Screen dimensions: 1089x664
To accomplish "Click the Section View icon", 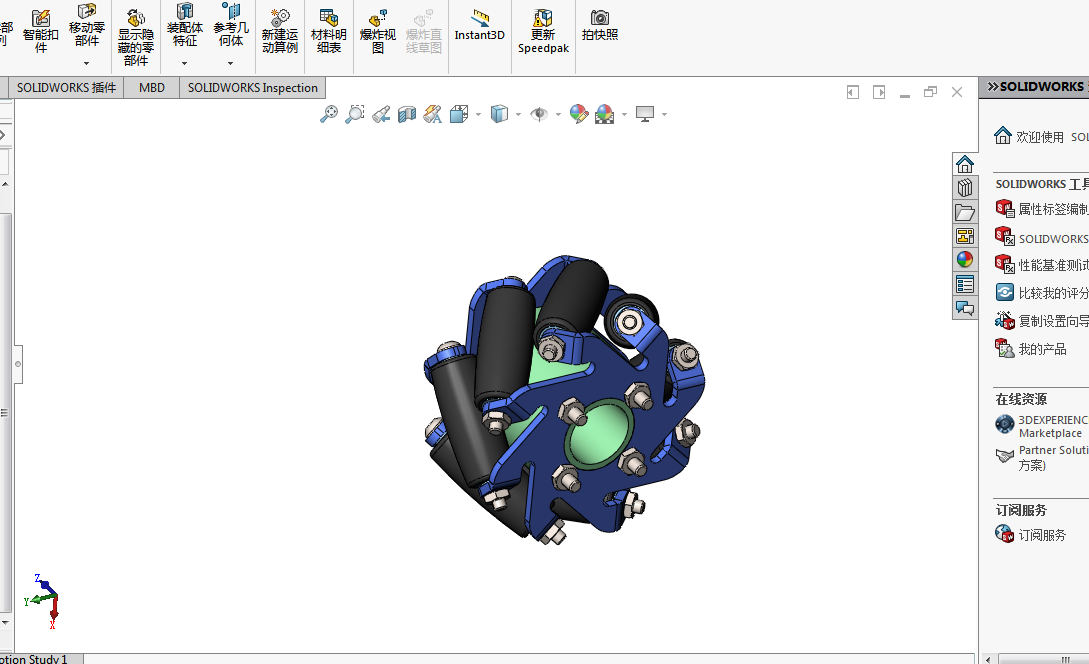I will pyautogui.click(x=407, y=114).
